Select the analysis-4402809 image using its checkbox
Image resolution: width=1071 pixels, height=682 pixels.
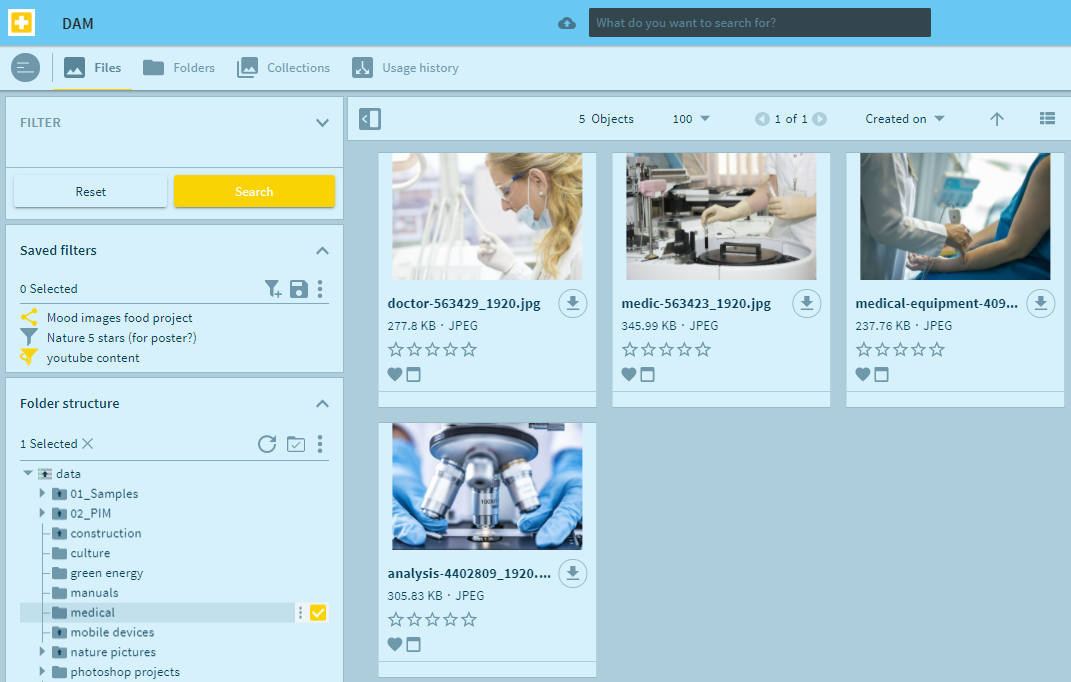coord(413,644)
